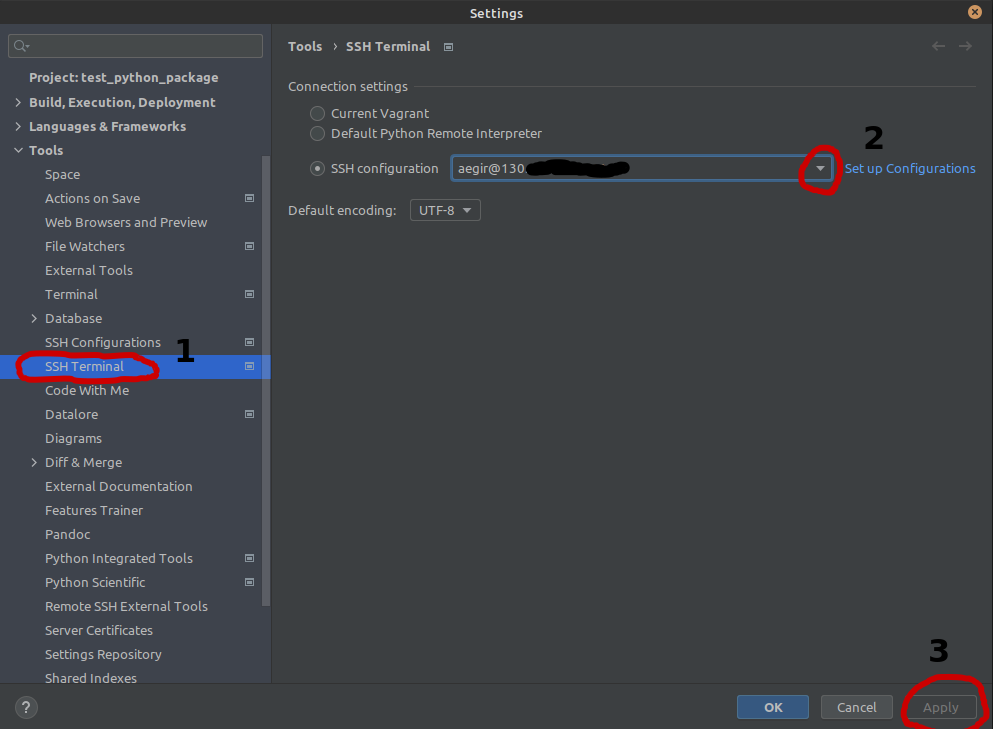Open the Default encoding UTF-8 dropdown
Viewport: 993px width, 729px height.
click(445, 210)
